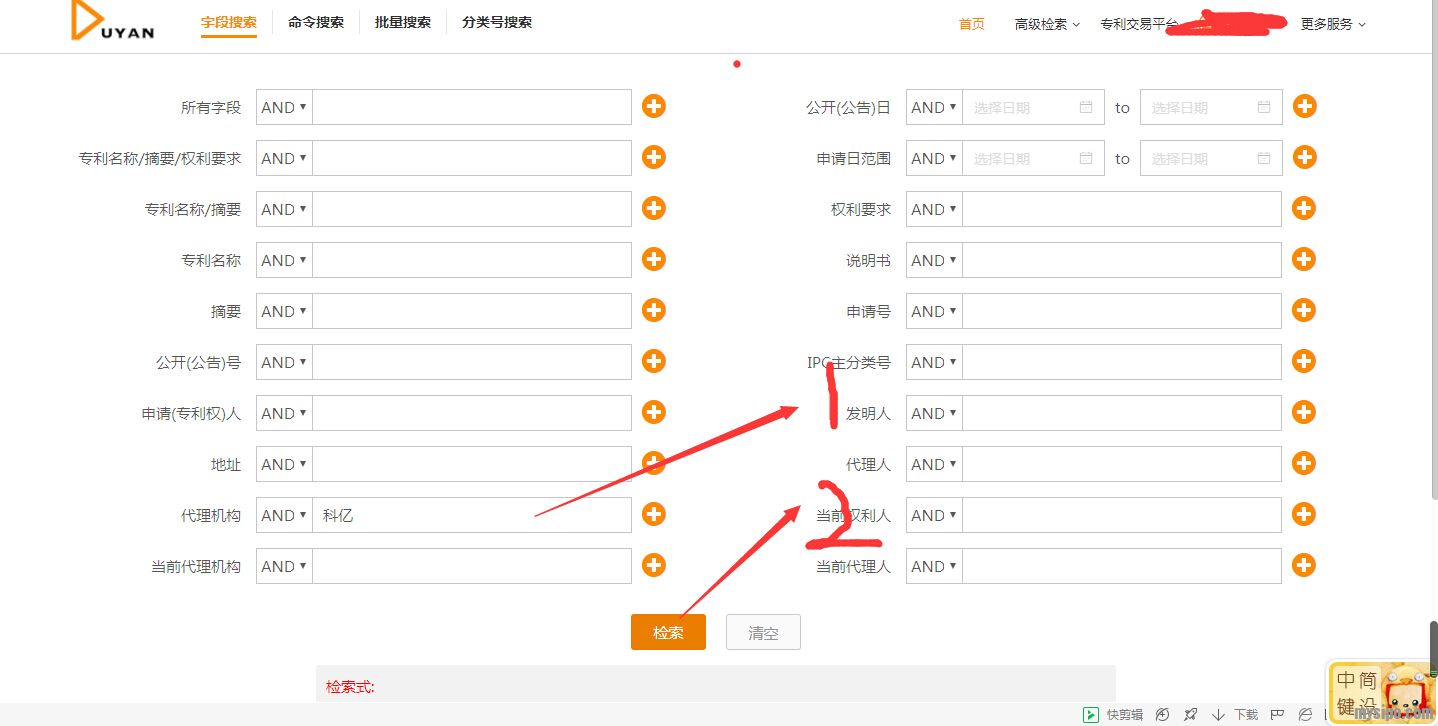Open AND operator dropdown for 所有字段

coord(284,107)
